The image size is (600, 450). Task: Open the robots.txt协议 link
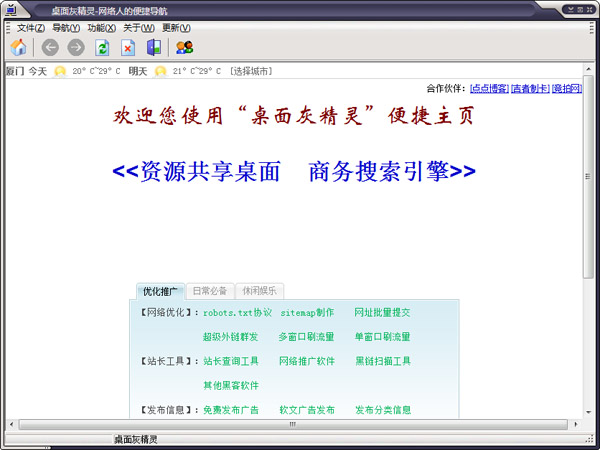click(x=237, y=313)
